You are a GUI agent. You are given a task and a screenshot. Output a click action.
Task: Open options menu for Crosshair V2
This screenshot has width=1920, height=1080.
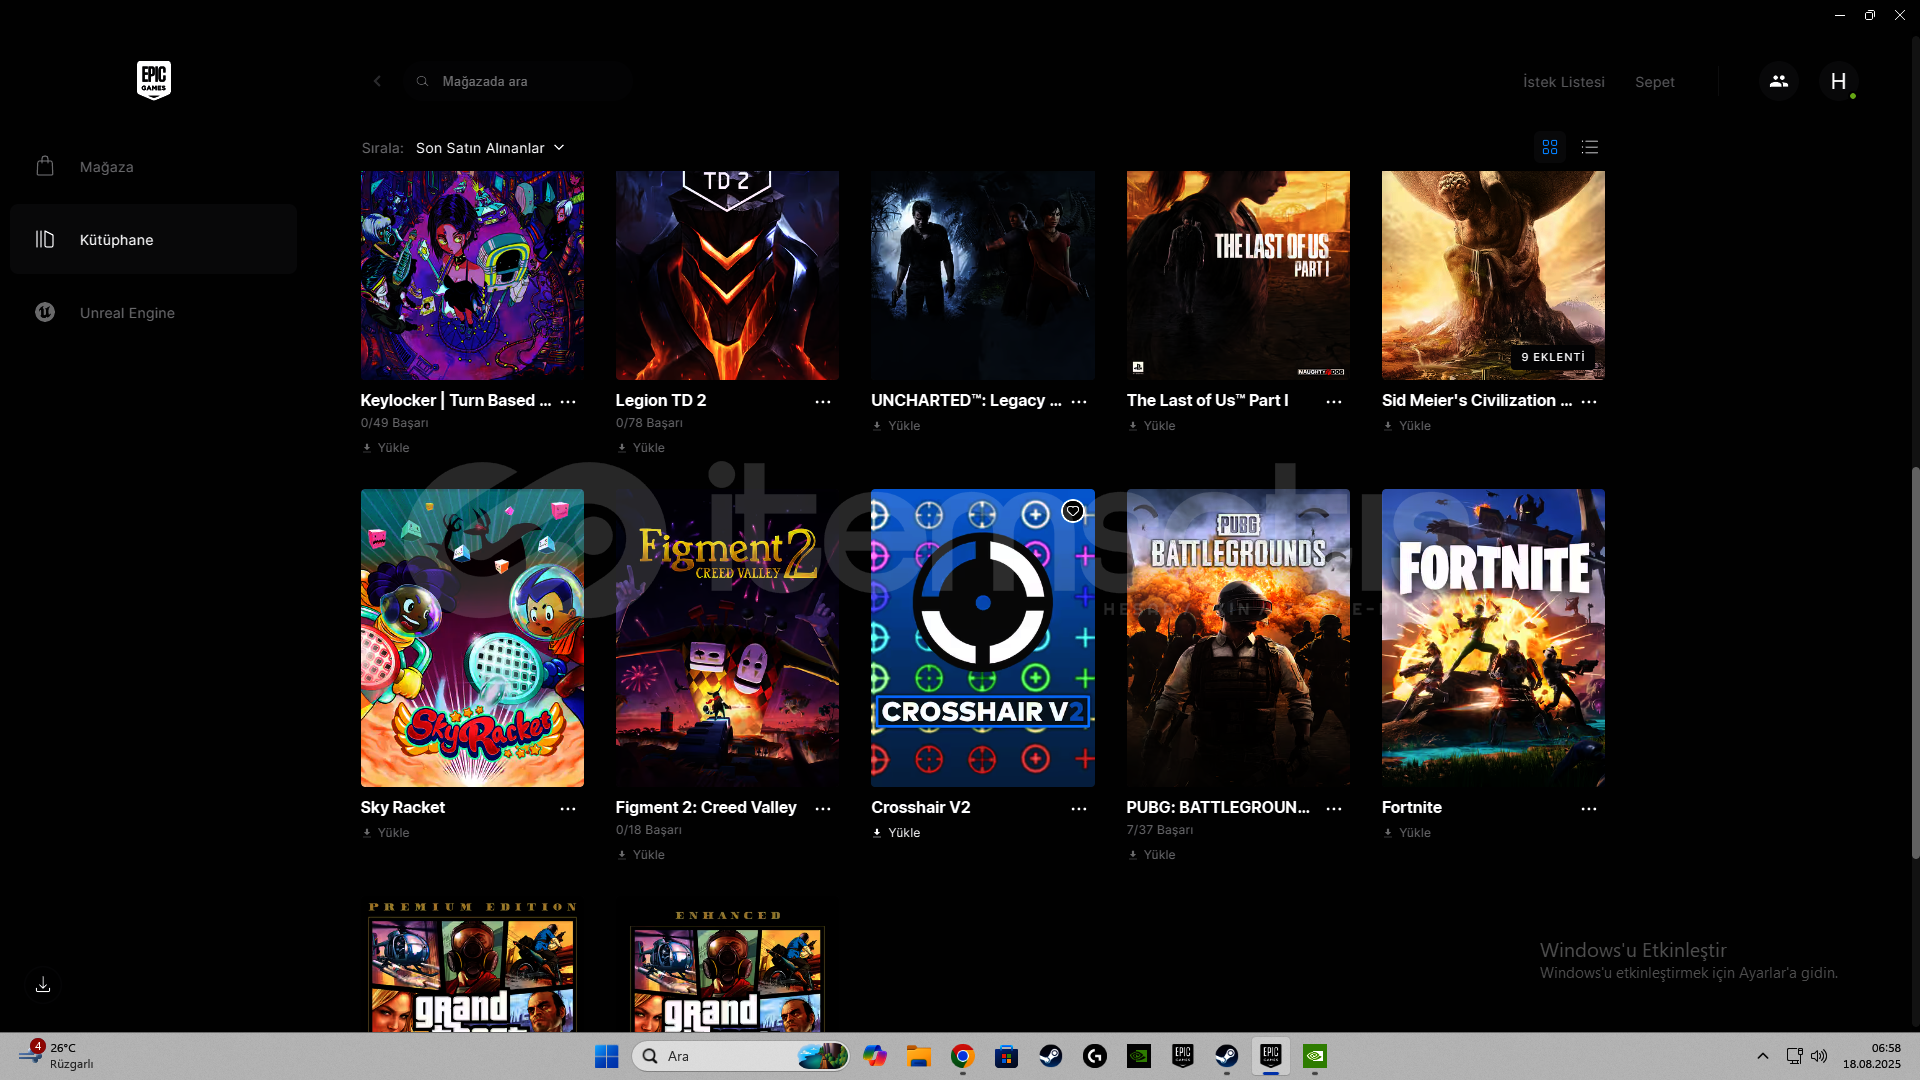coord(1079,808)
